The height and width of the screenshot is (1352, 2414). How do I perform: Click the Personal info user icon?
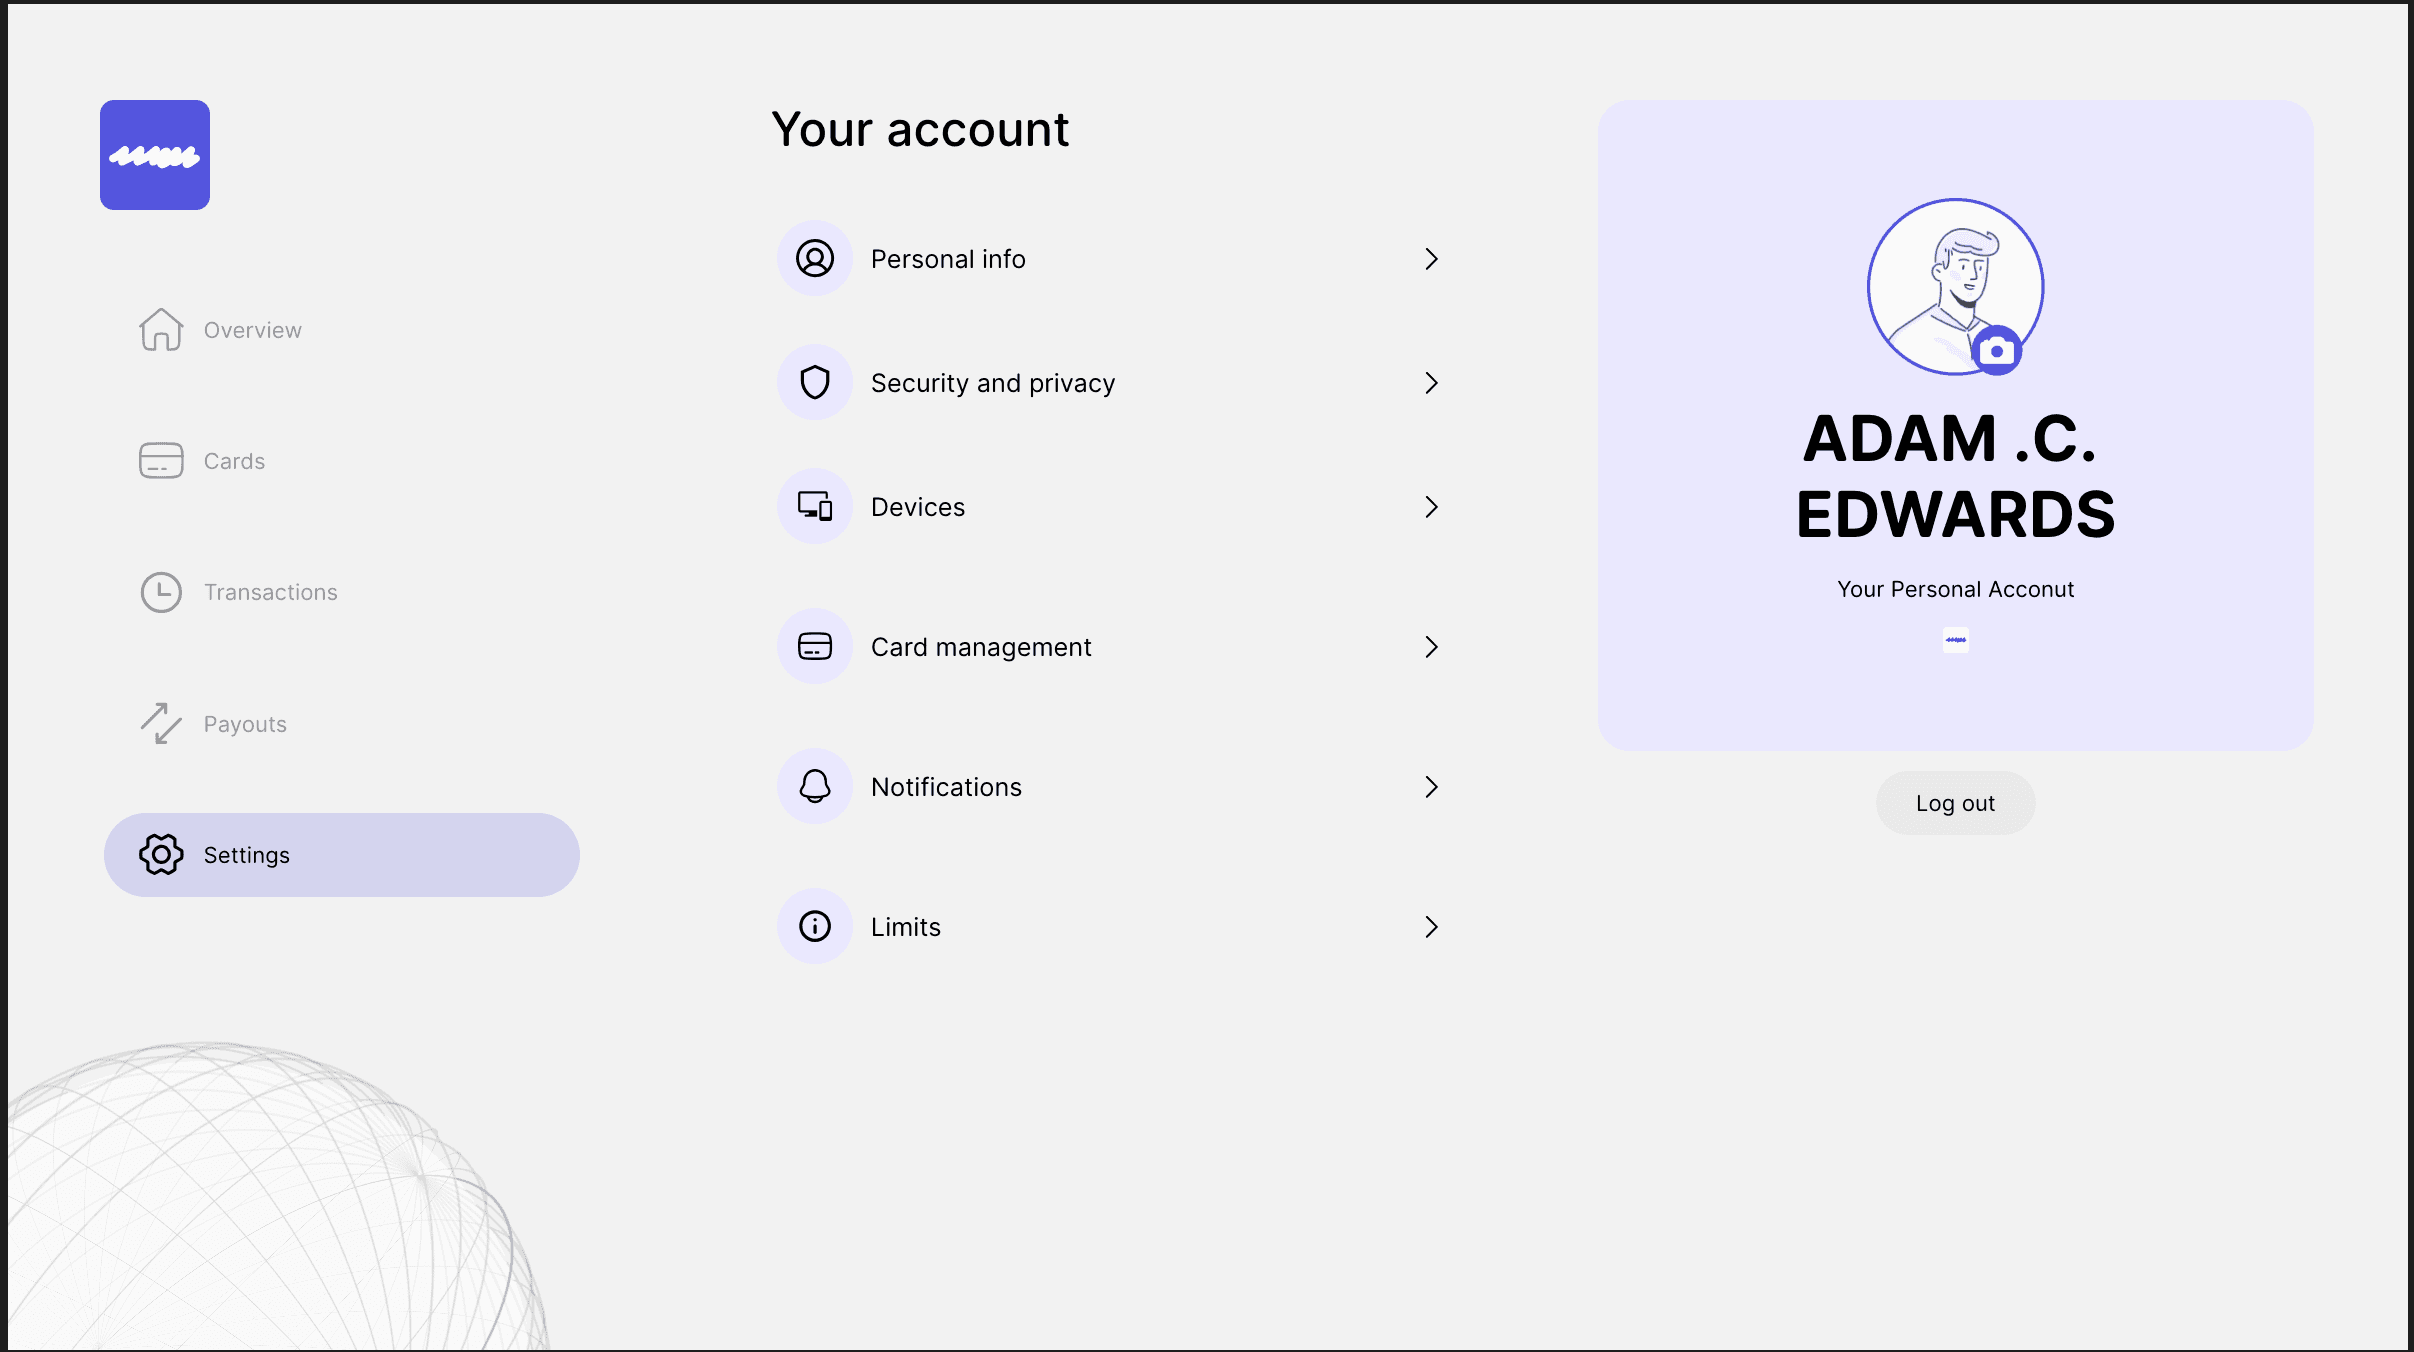[815, 259]
